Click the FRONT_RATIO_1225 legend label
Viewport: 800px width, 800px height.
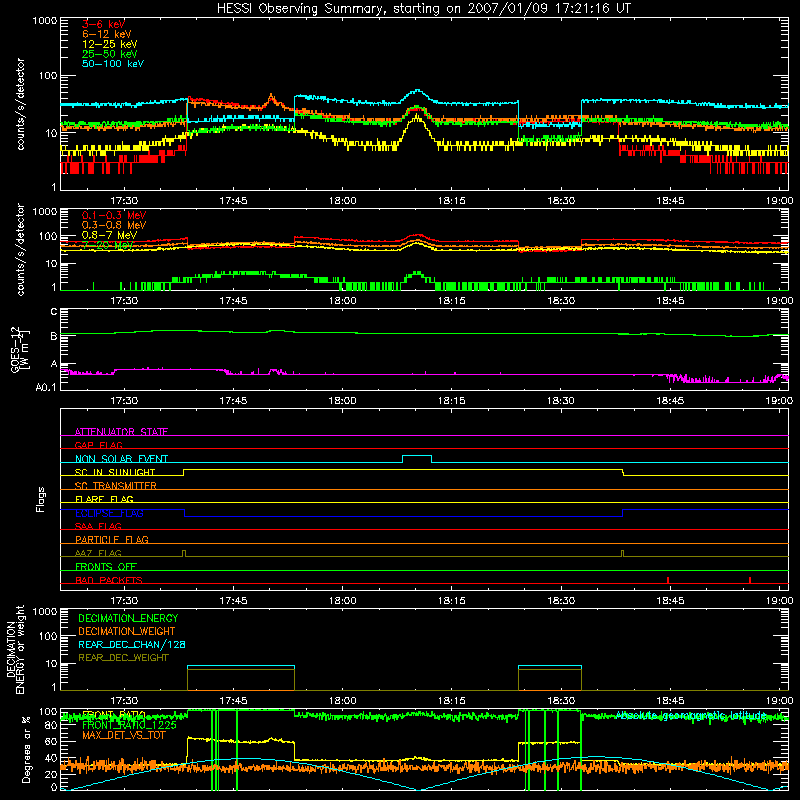click(x=129, y=725)
